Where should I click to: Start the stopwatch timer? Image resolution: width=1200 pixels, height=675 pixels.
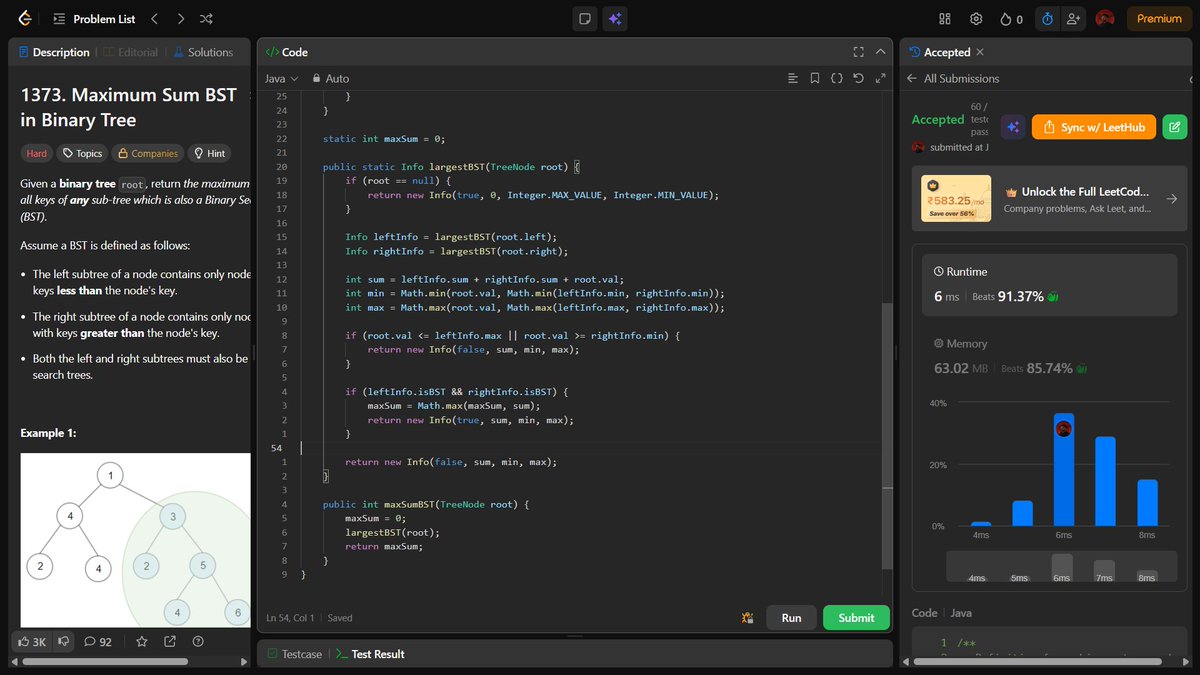click(1047, 18)
